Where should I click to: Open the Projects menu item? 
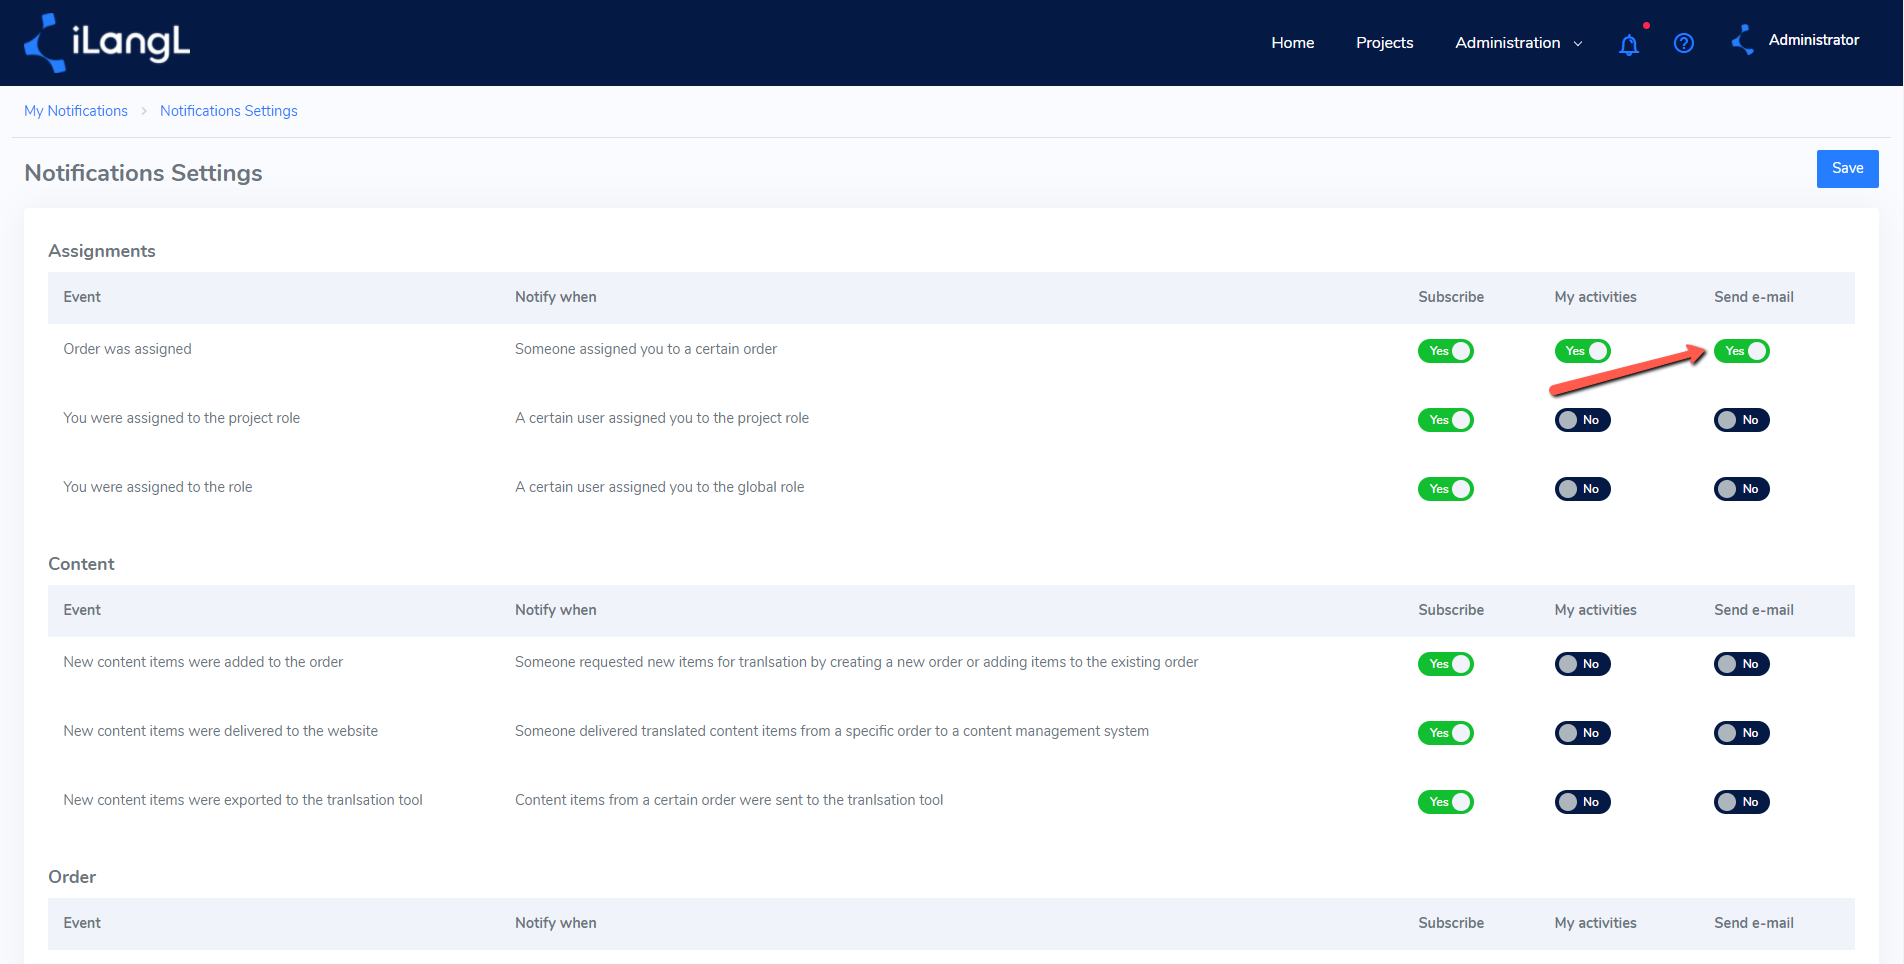click(x=1385, y=43)
